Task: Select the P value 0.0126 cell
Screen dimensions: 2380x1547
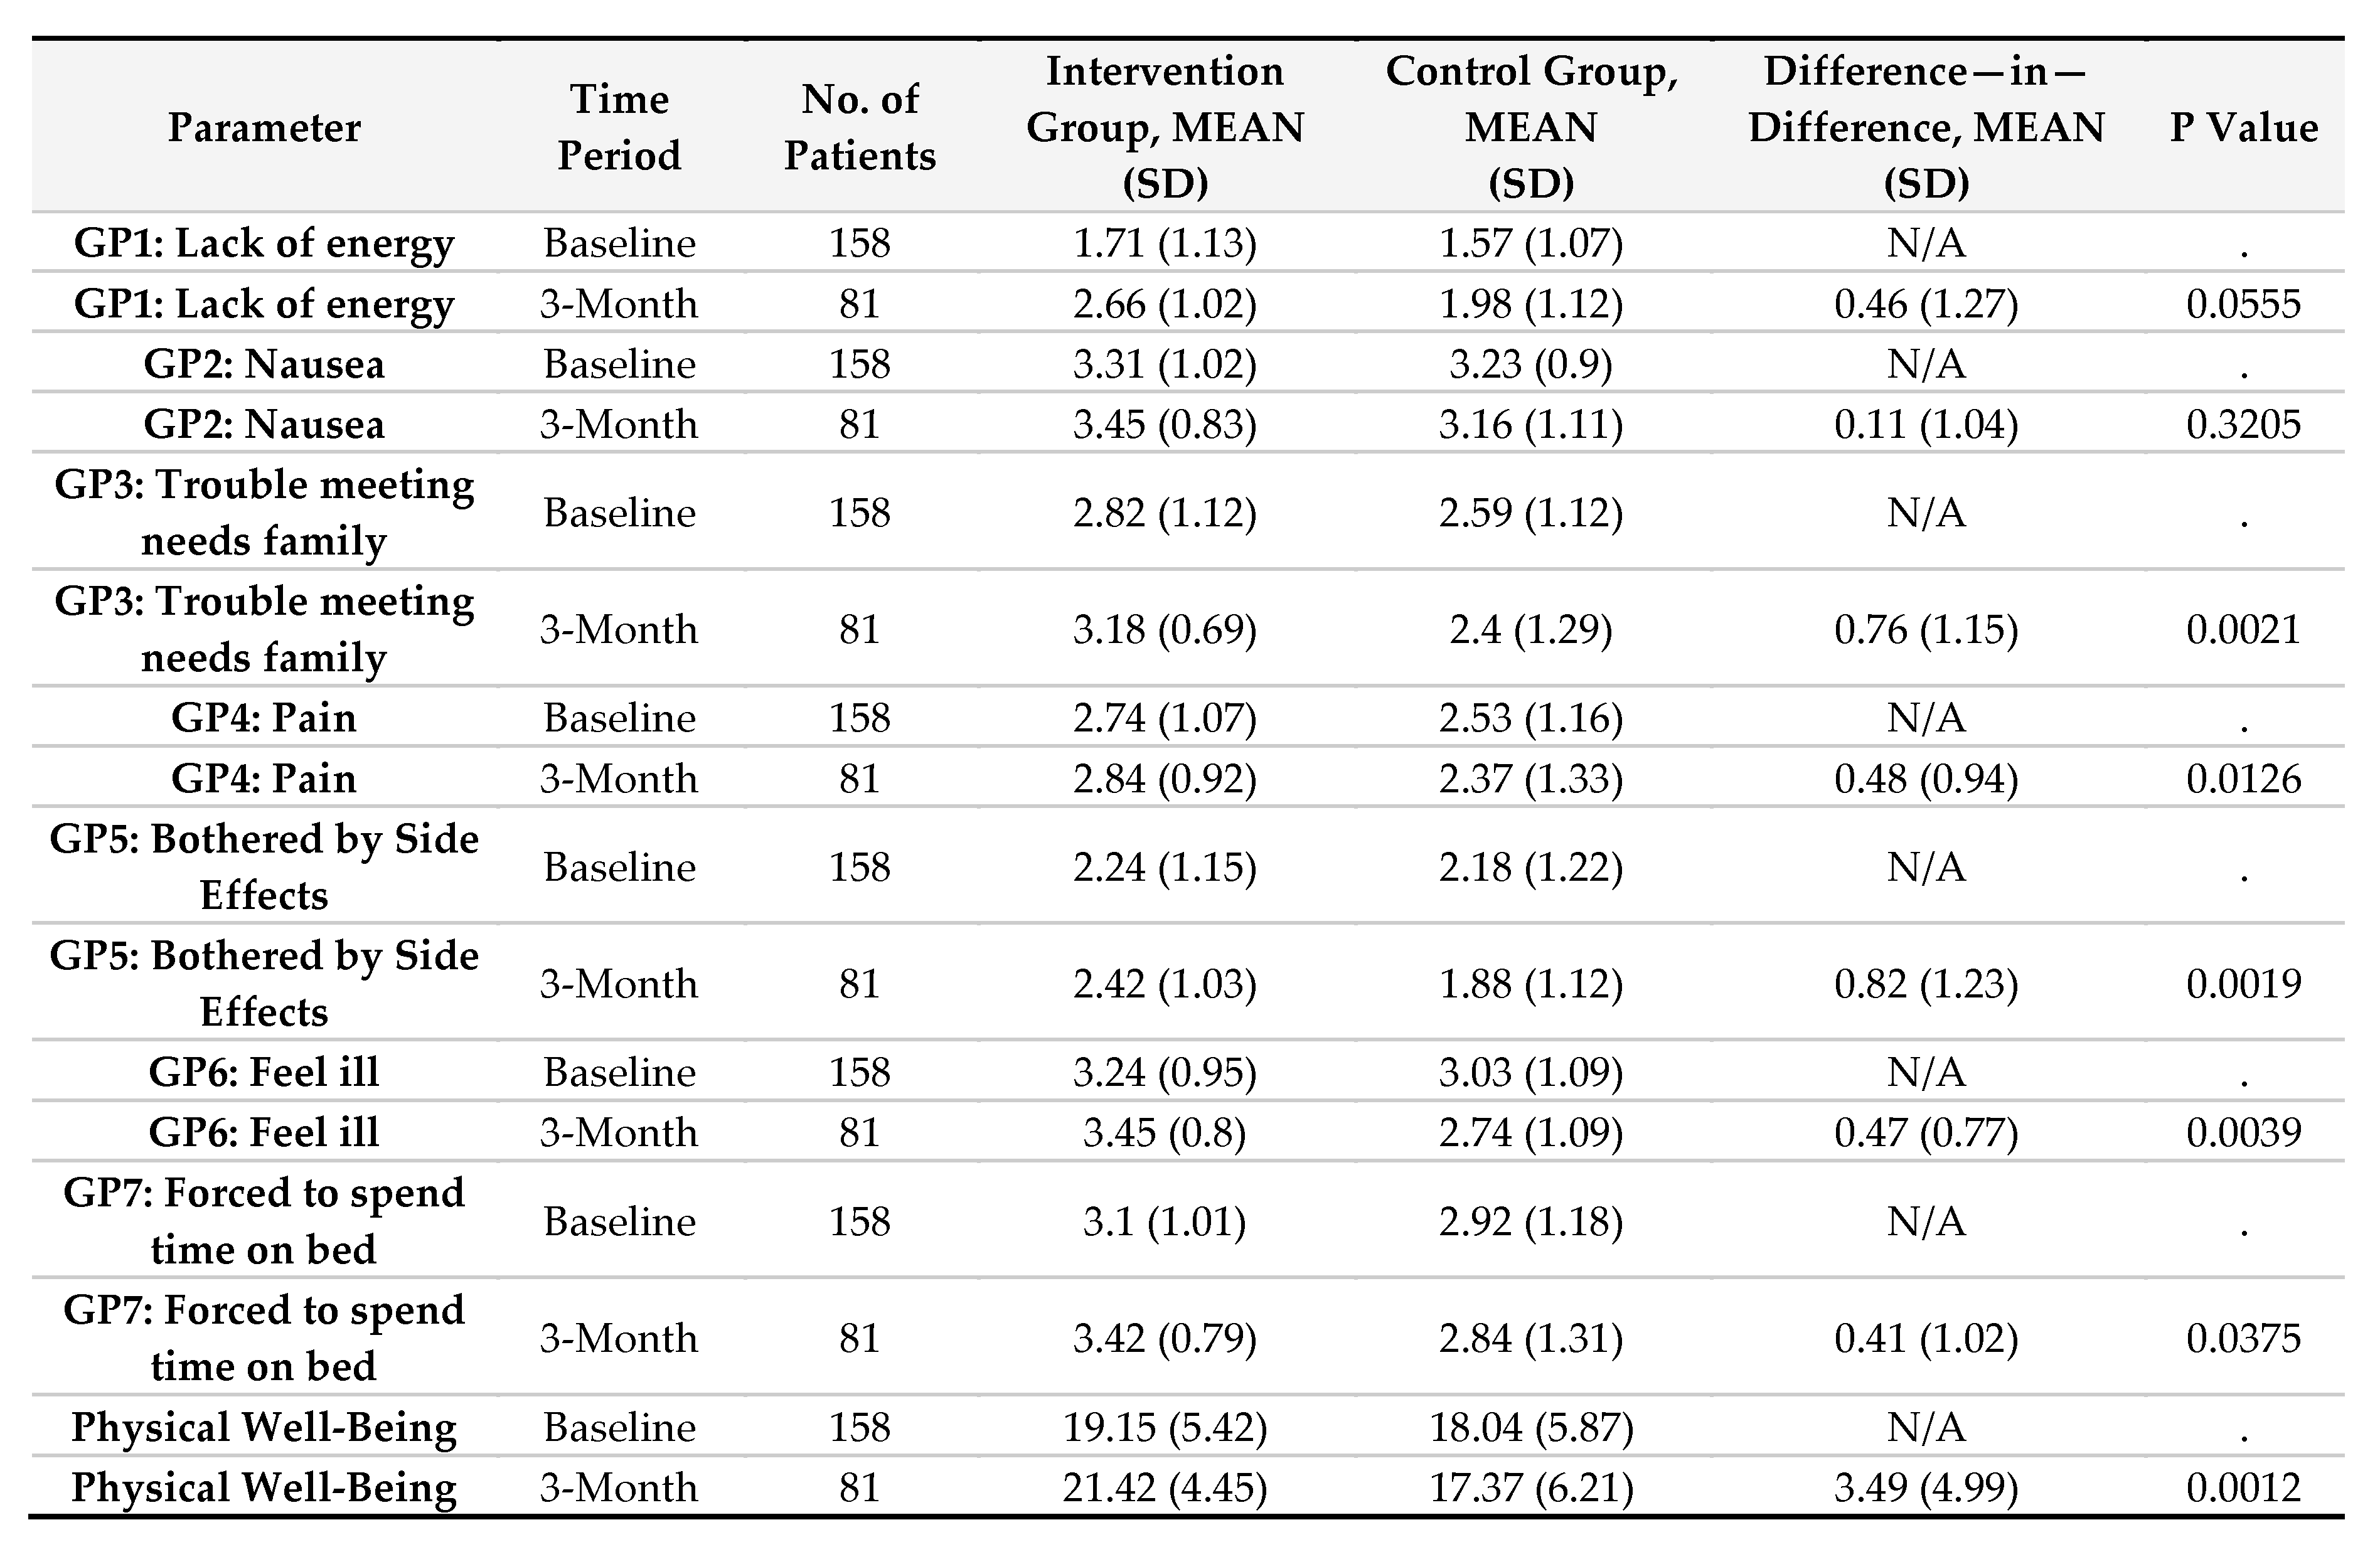Action: click(x=2243, y=778)
